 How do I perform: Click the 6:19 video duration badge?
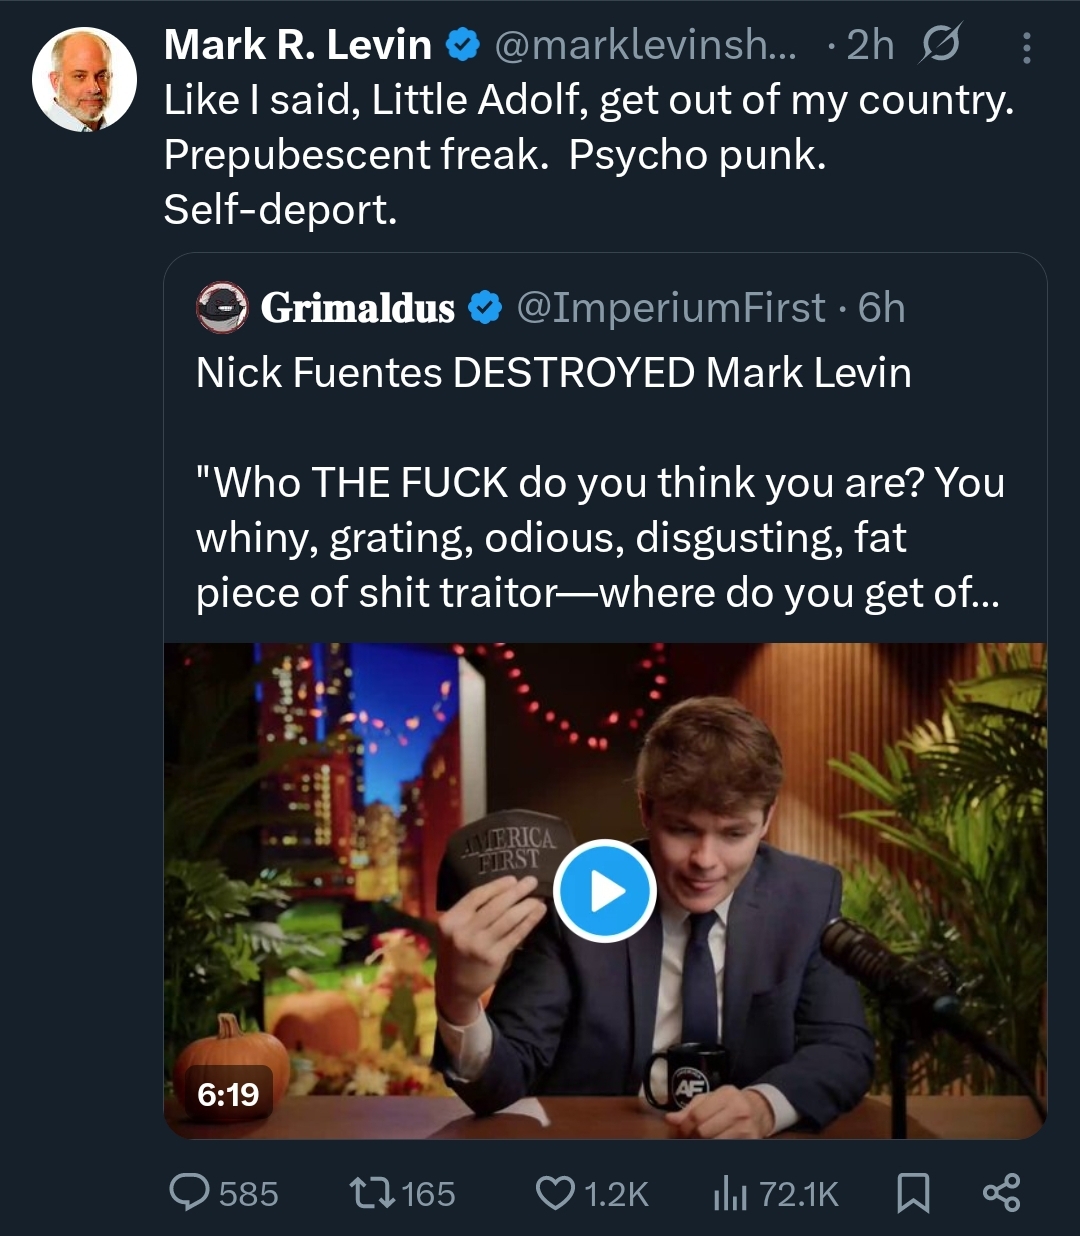pos(228,1095)
